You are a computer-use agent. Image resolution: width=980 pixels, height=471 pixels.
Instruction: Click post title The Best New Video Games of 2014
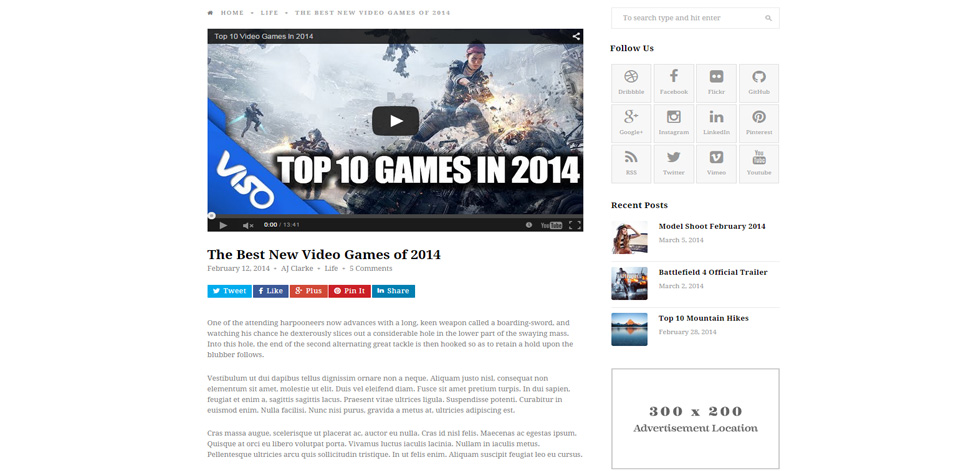pos(324,254)
